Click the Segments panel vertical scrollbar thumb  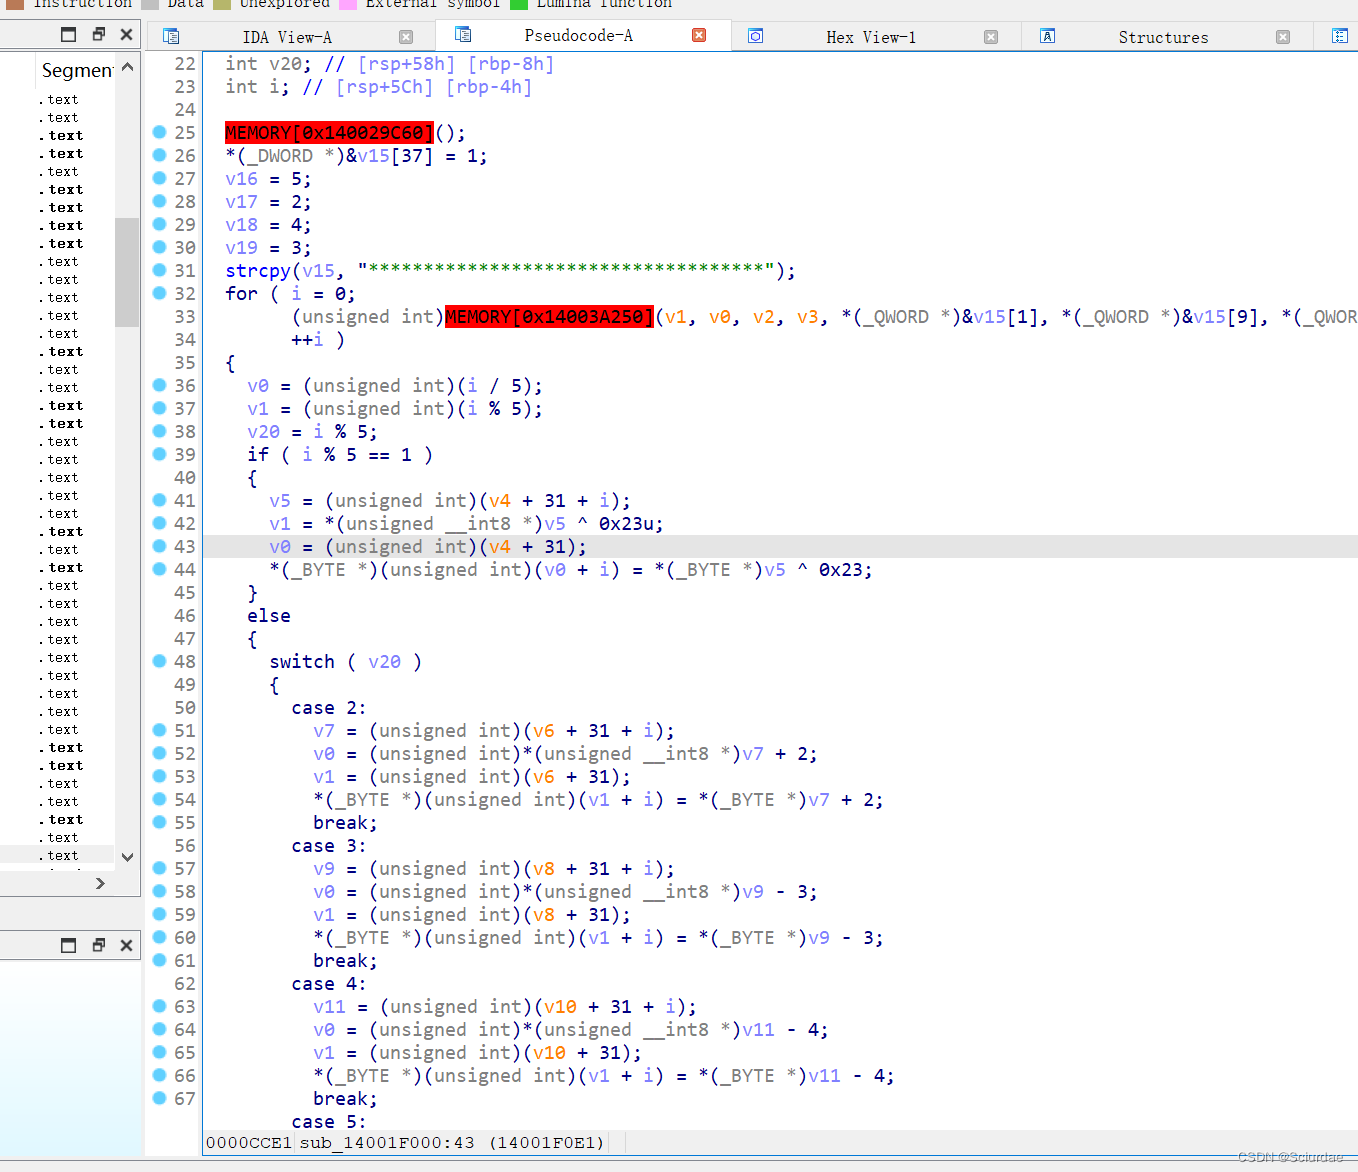[127, 272]
